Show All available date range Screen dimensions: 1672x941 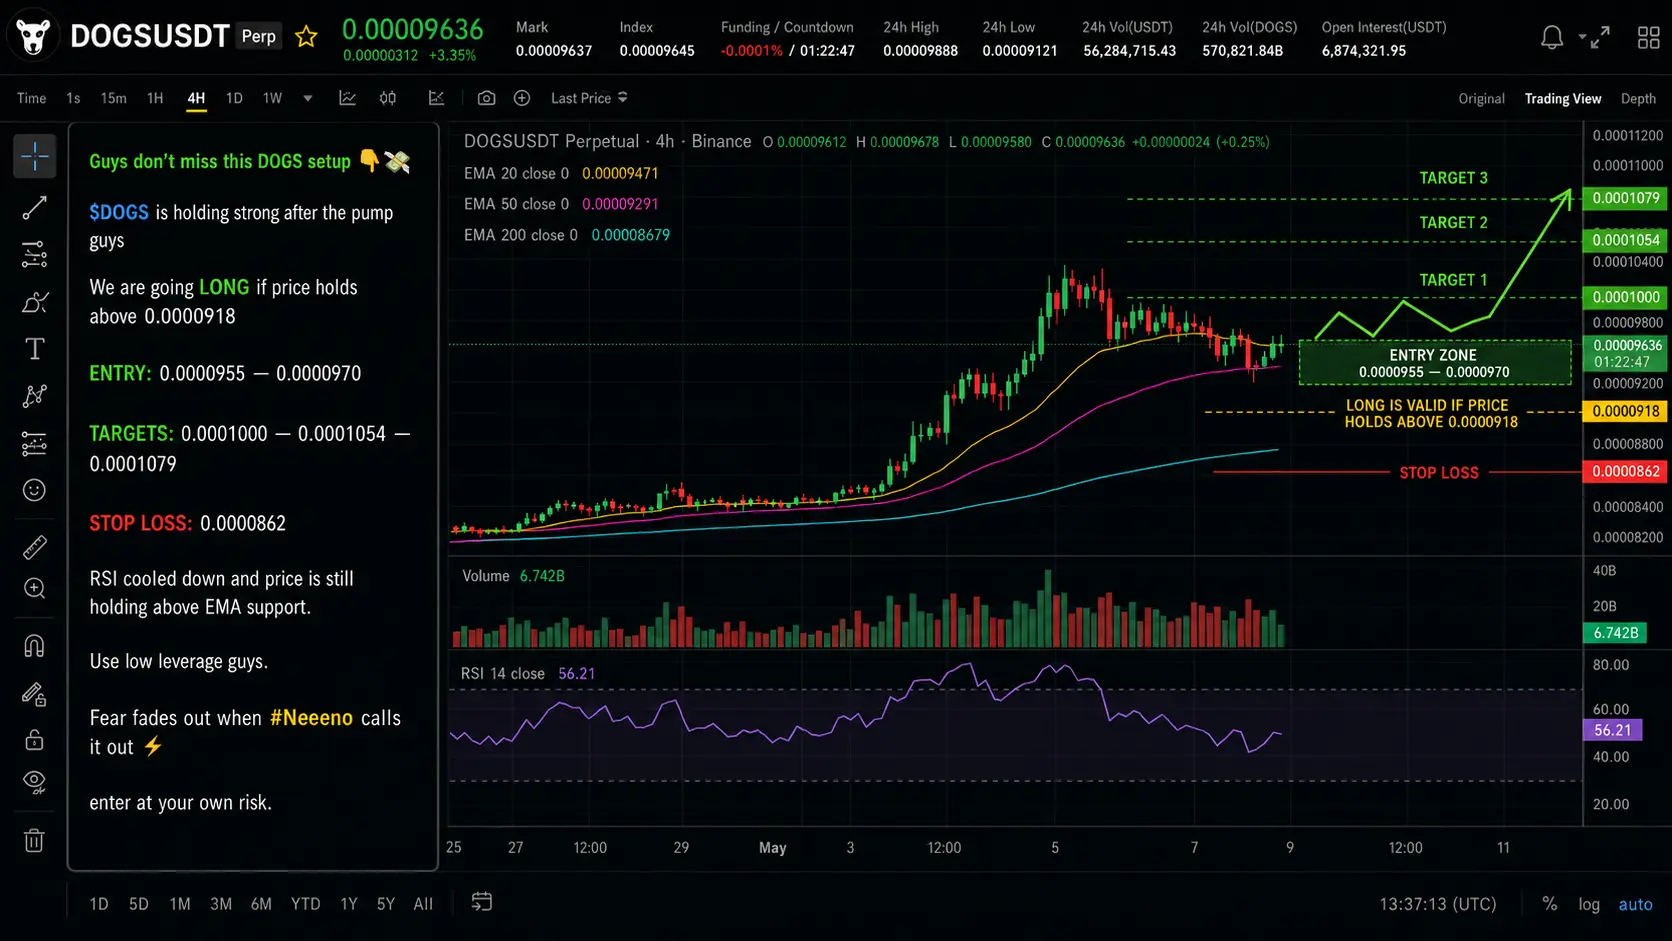point(423,904)
